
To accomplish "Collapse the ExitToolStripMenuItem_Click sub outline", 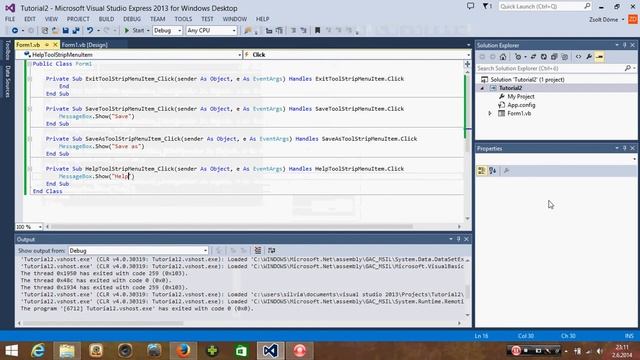I will [x=29, y=79].
